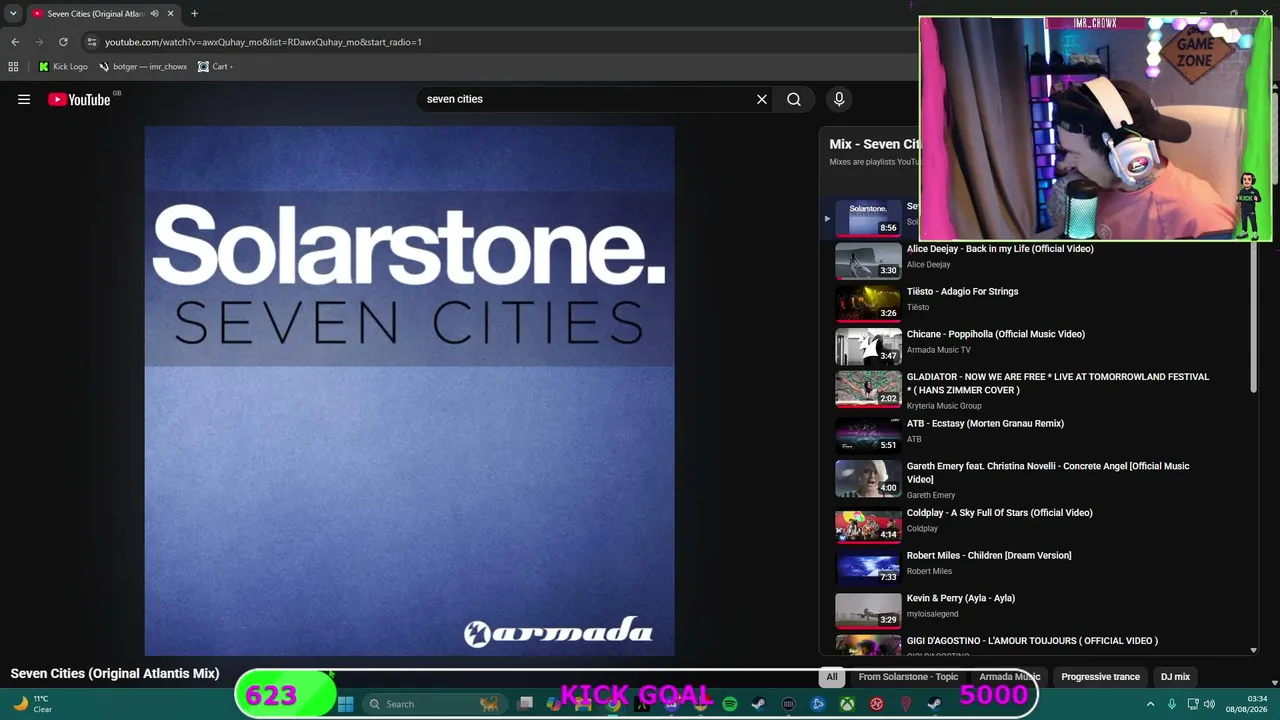Select the 'From Solarstone - Topic' chip
Screen dimensions: 1280x720
908,677
